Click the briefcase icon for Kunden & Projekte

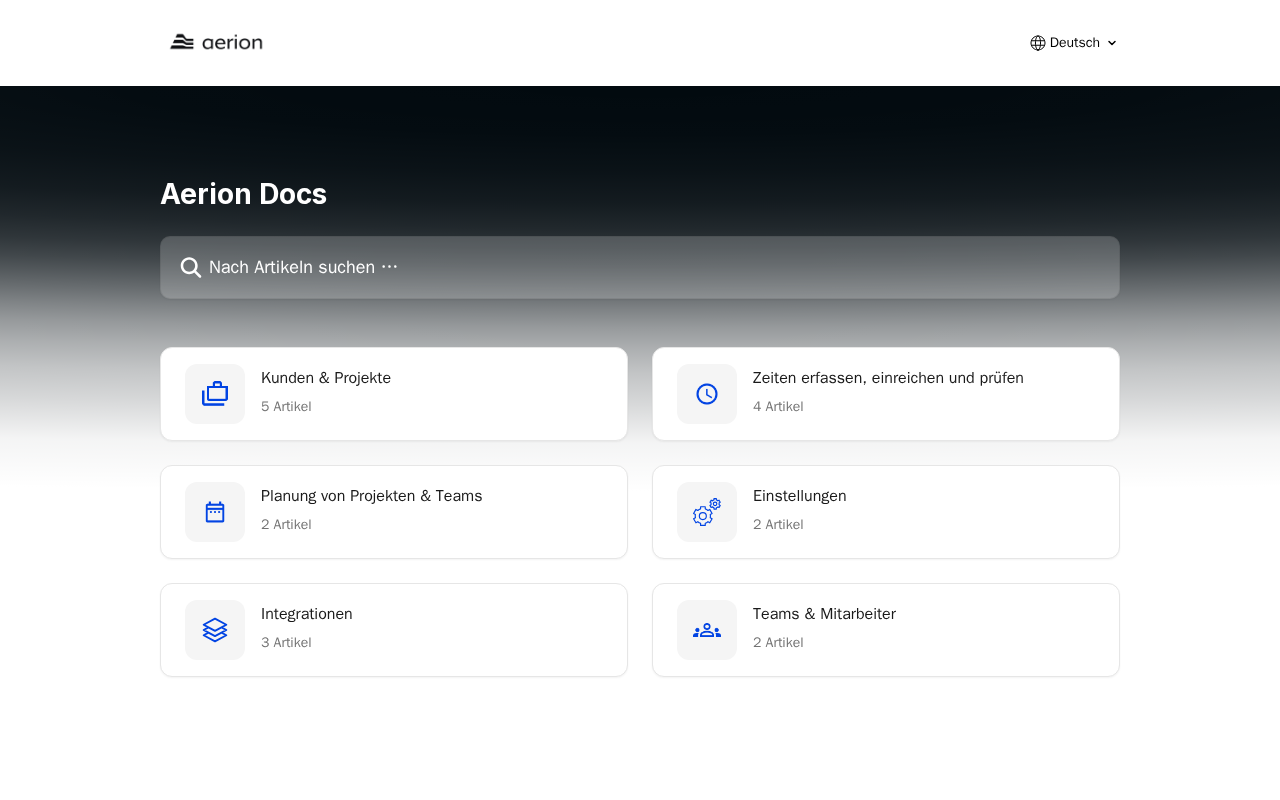pos(215,394)
